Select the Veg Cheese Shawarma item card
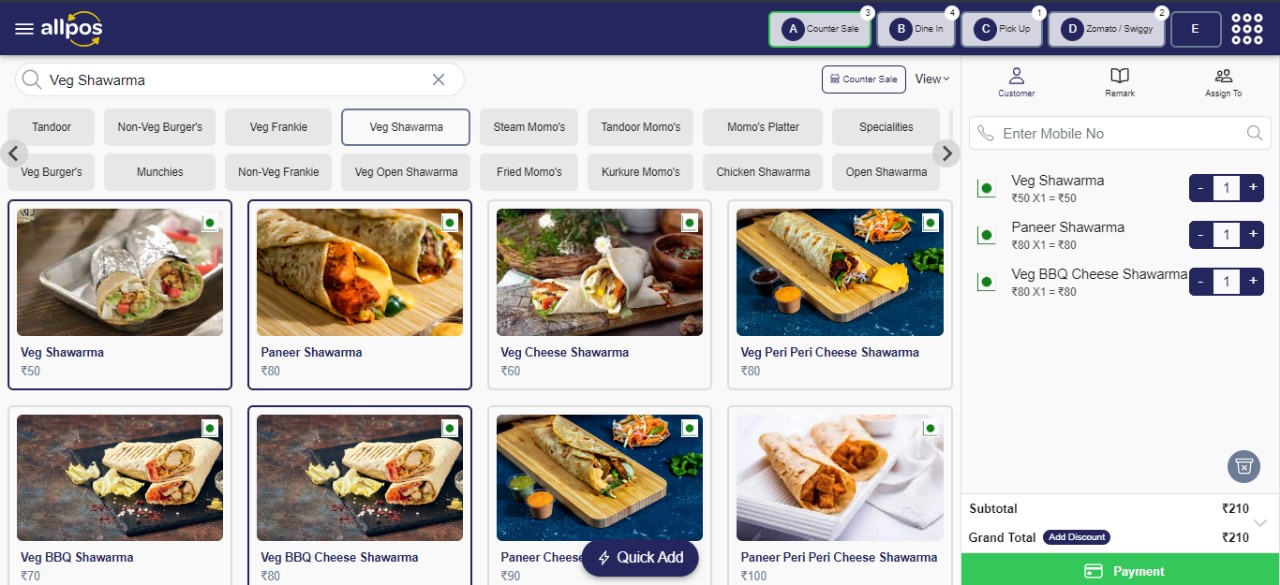 pyautogui.click(x=599, y=294)
